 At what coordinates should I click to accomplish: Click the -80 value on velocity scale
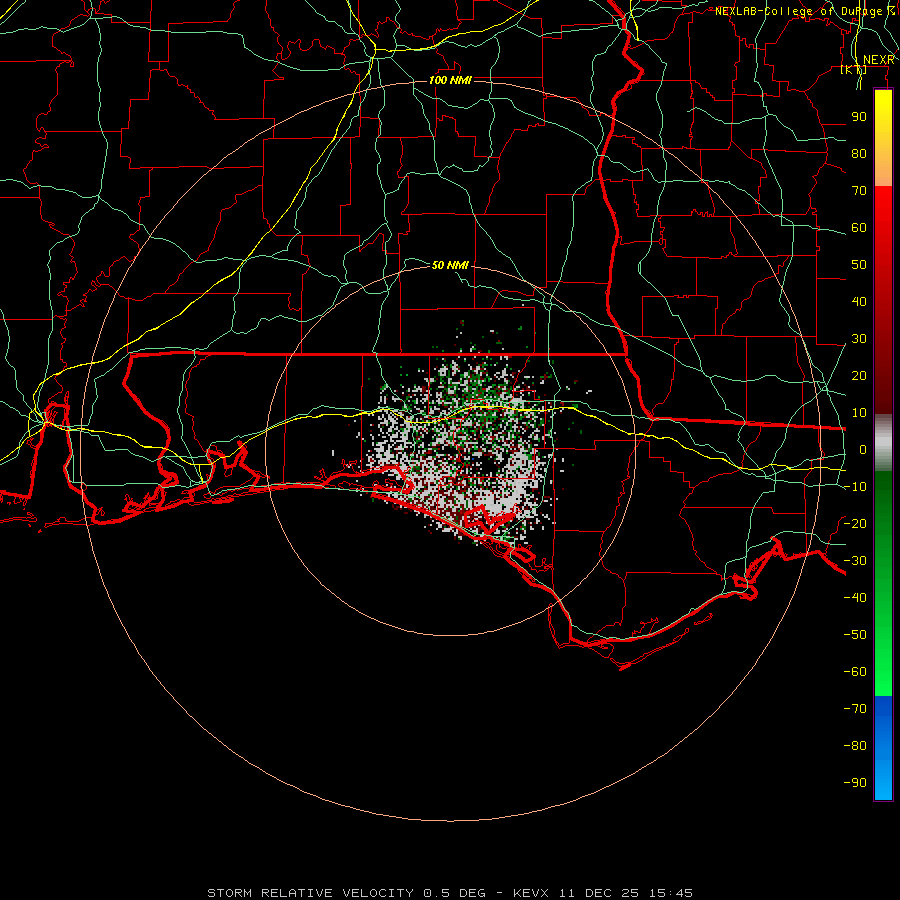(855, 746)
